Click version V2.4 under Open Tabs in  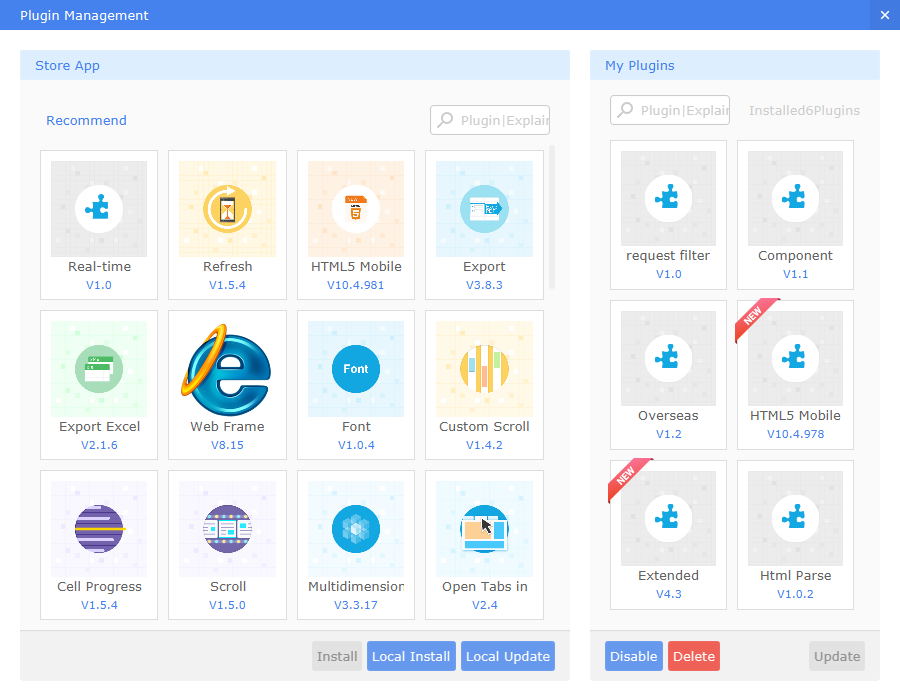coord(485,605)
